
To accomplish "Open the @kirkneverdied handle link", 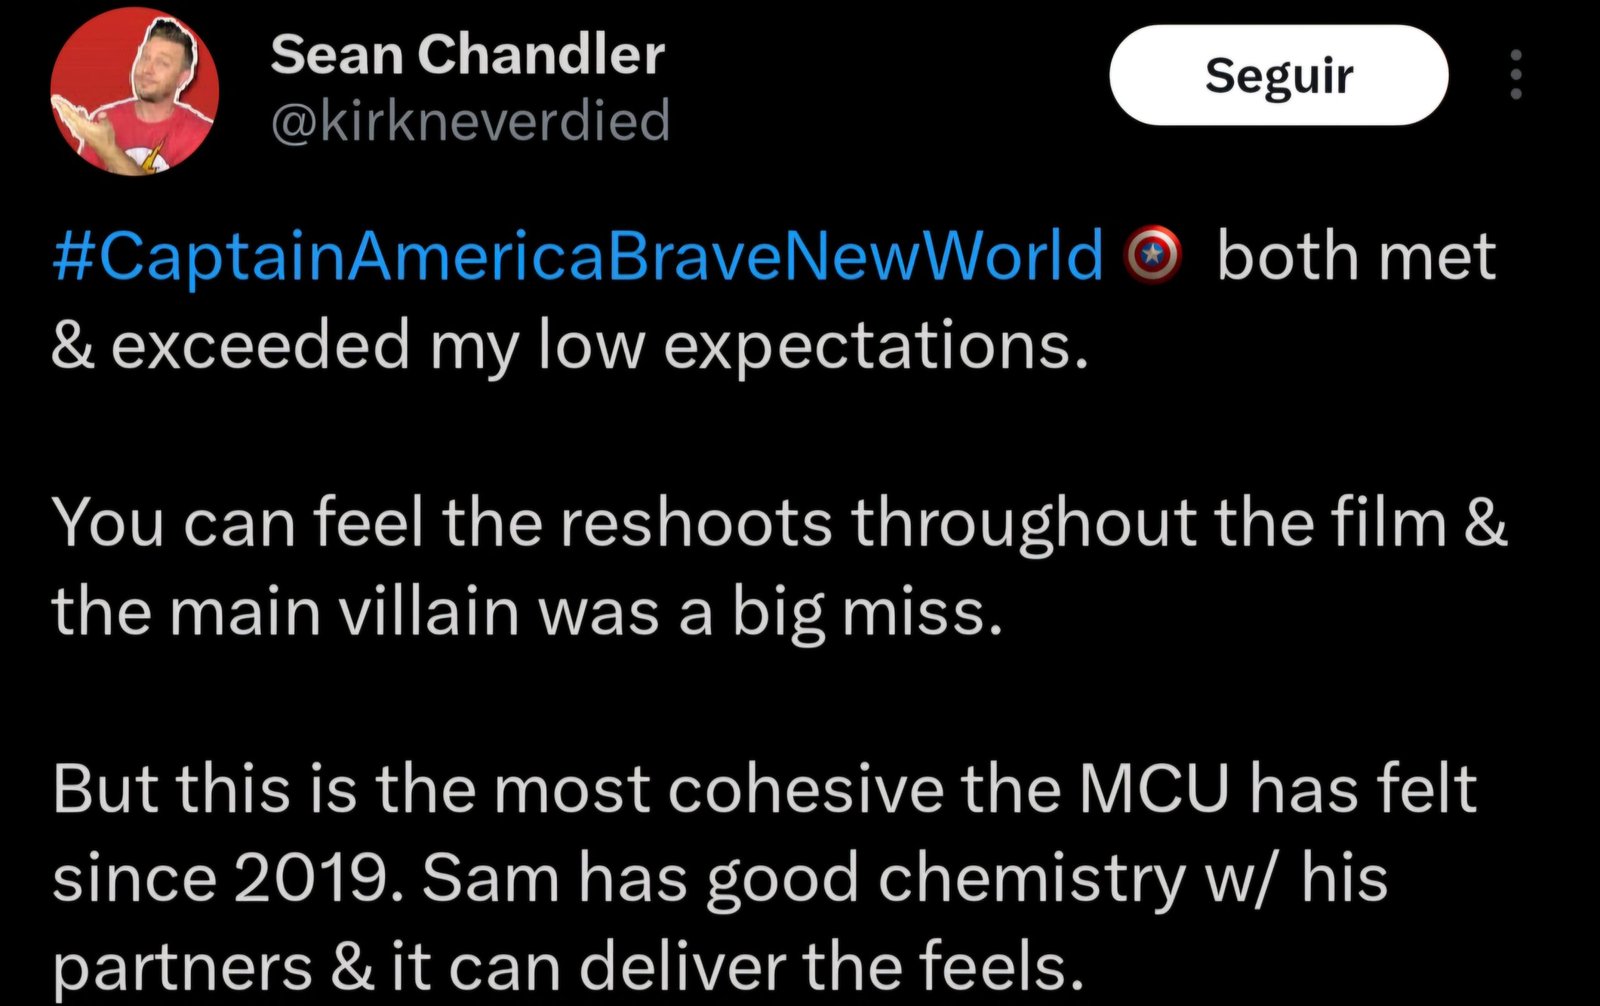I will click(x=470, y=122).
